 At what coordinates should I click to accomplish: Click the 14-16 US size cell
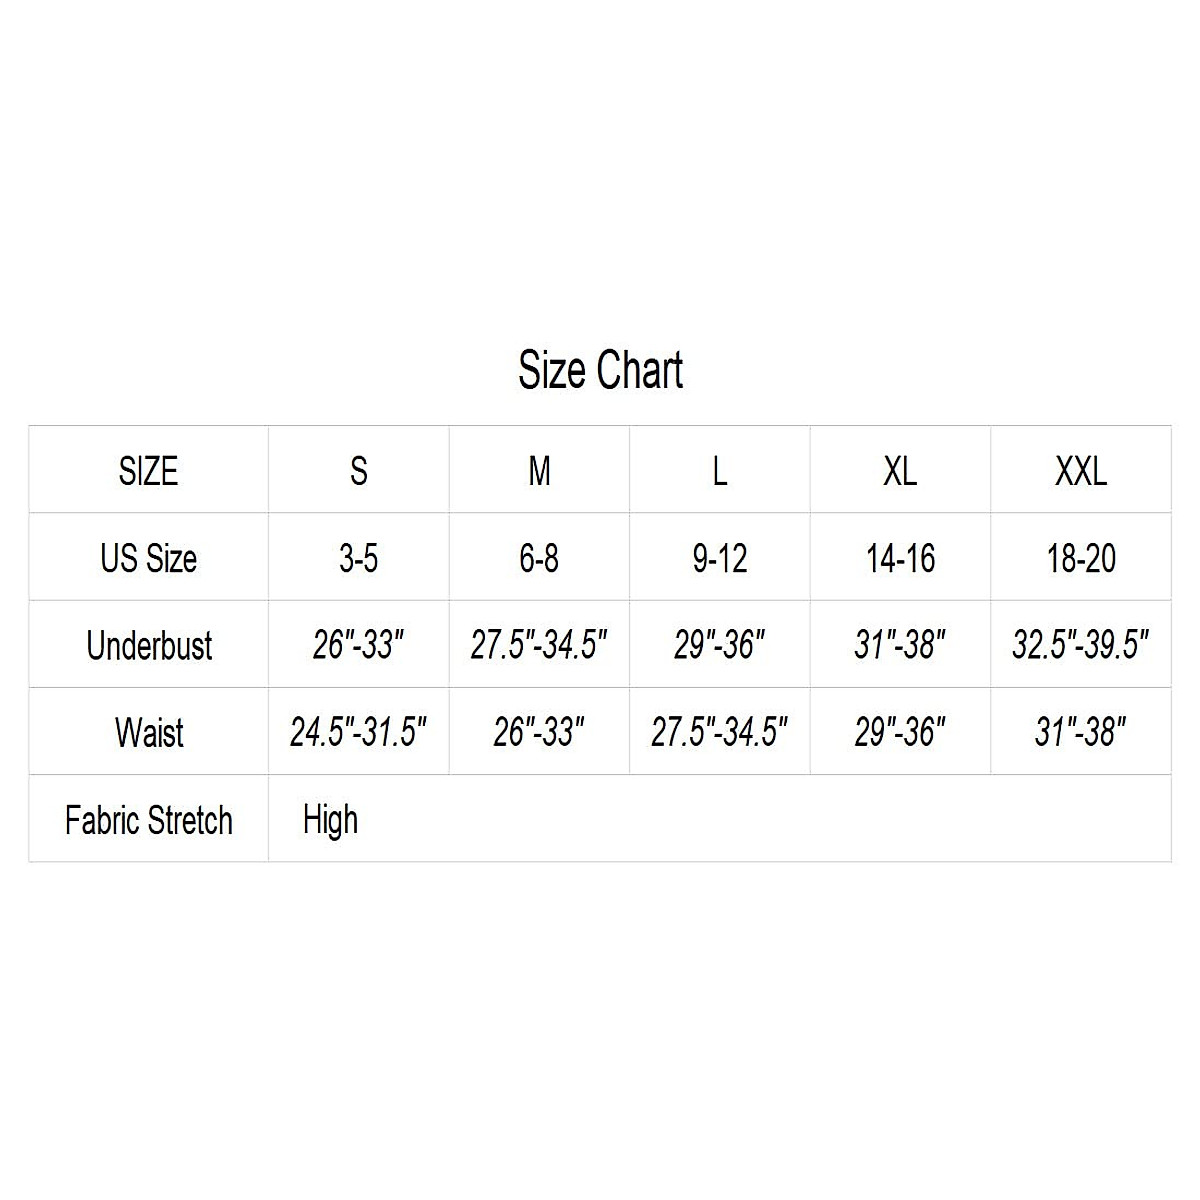[900, 558]
